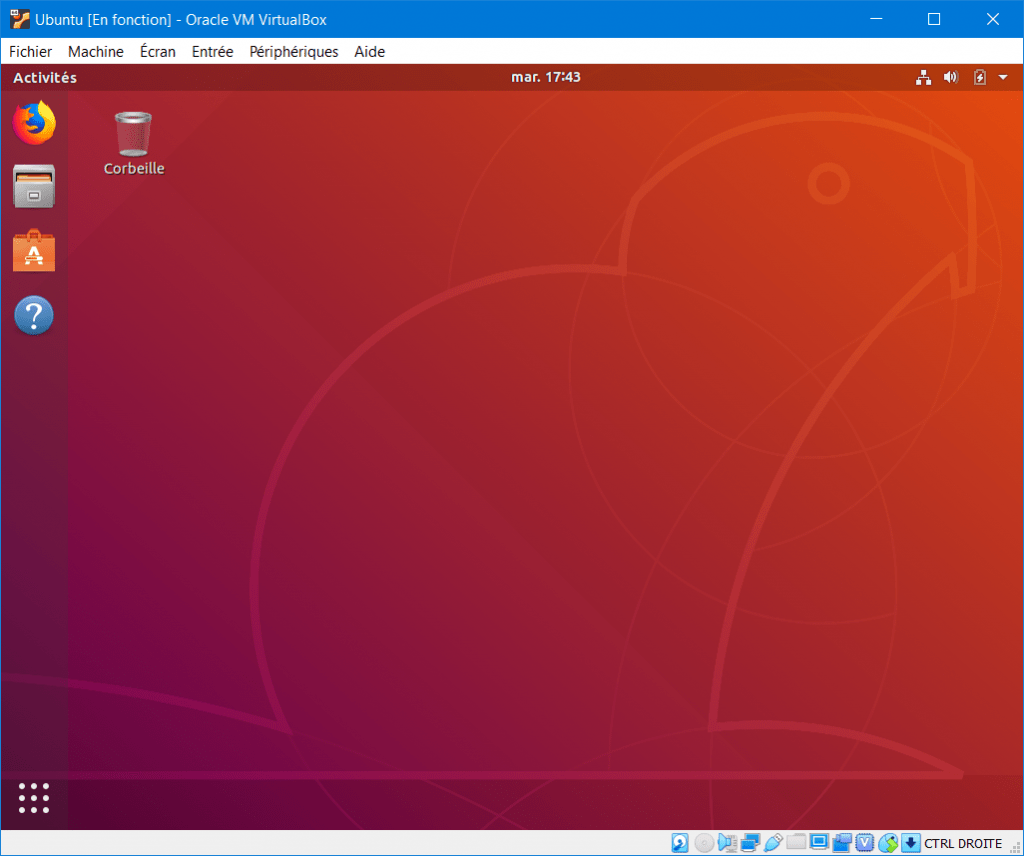Click the video recording status icon
Image resolution: width=1024 pixels, height=856 pixels.
842,843
